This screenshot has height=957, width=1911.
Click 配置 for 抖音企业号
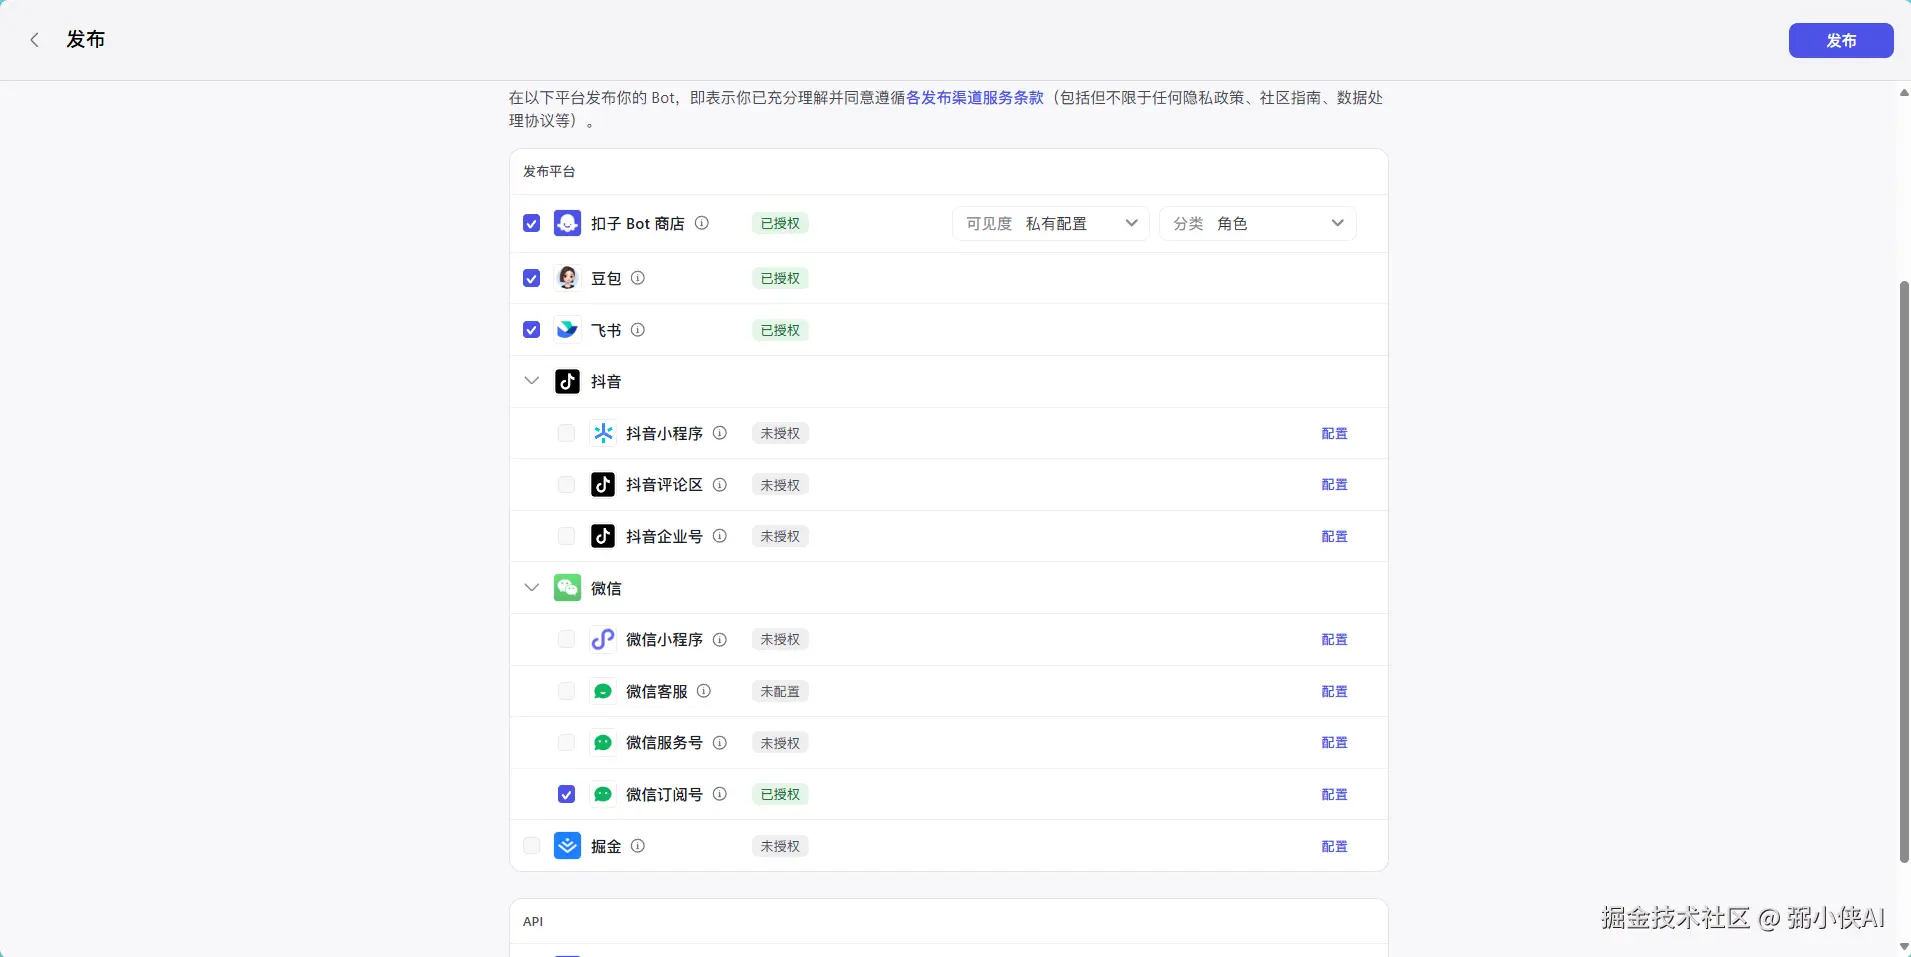[1335, 536]
